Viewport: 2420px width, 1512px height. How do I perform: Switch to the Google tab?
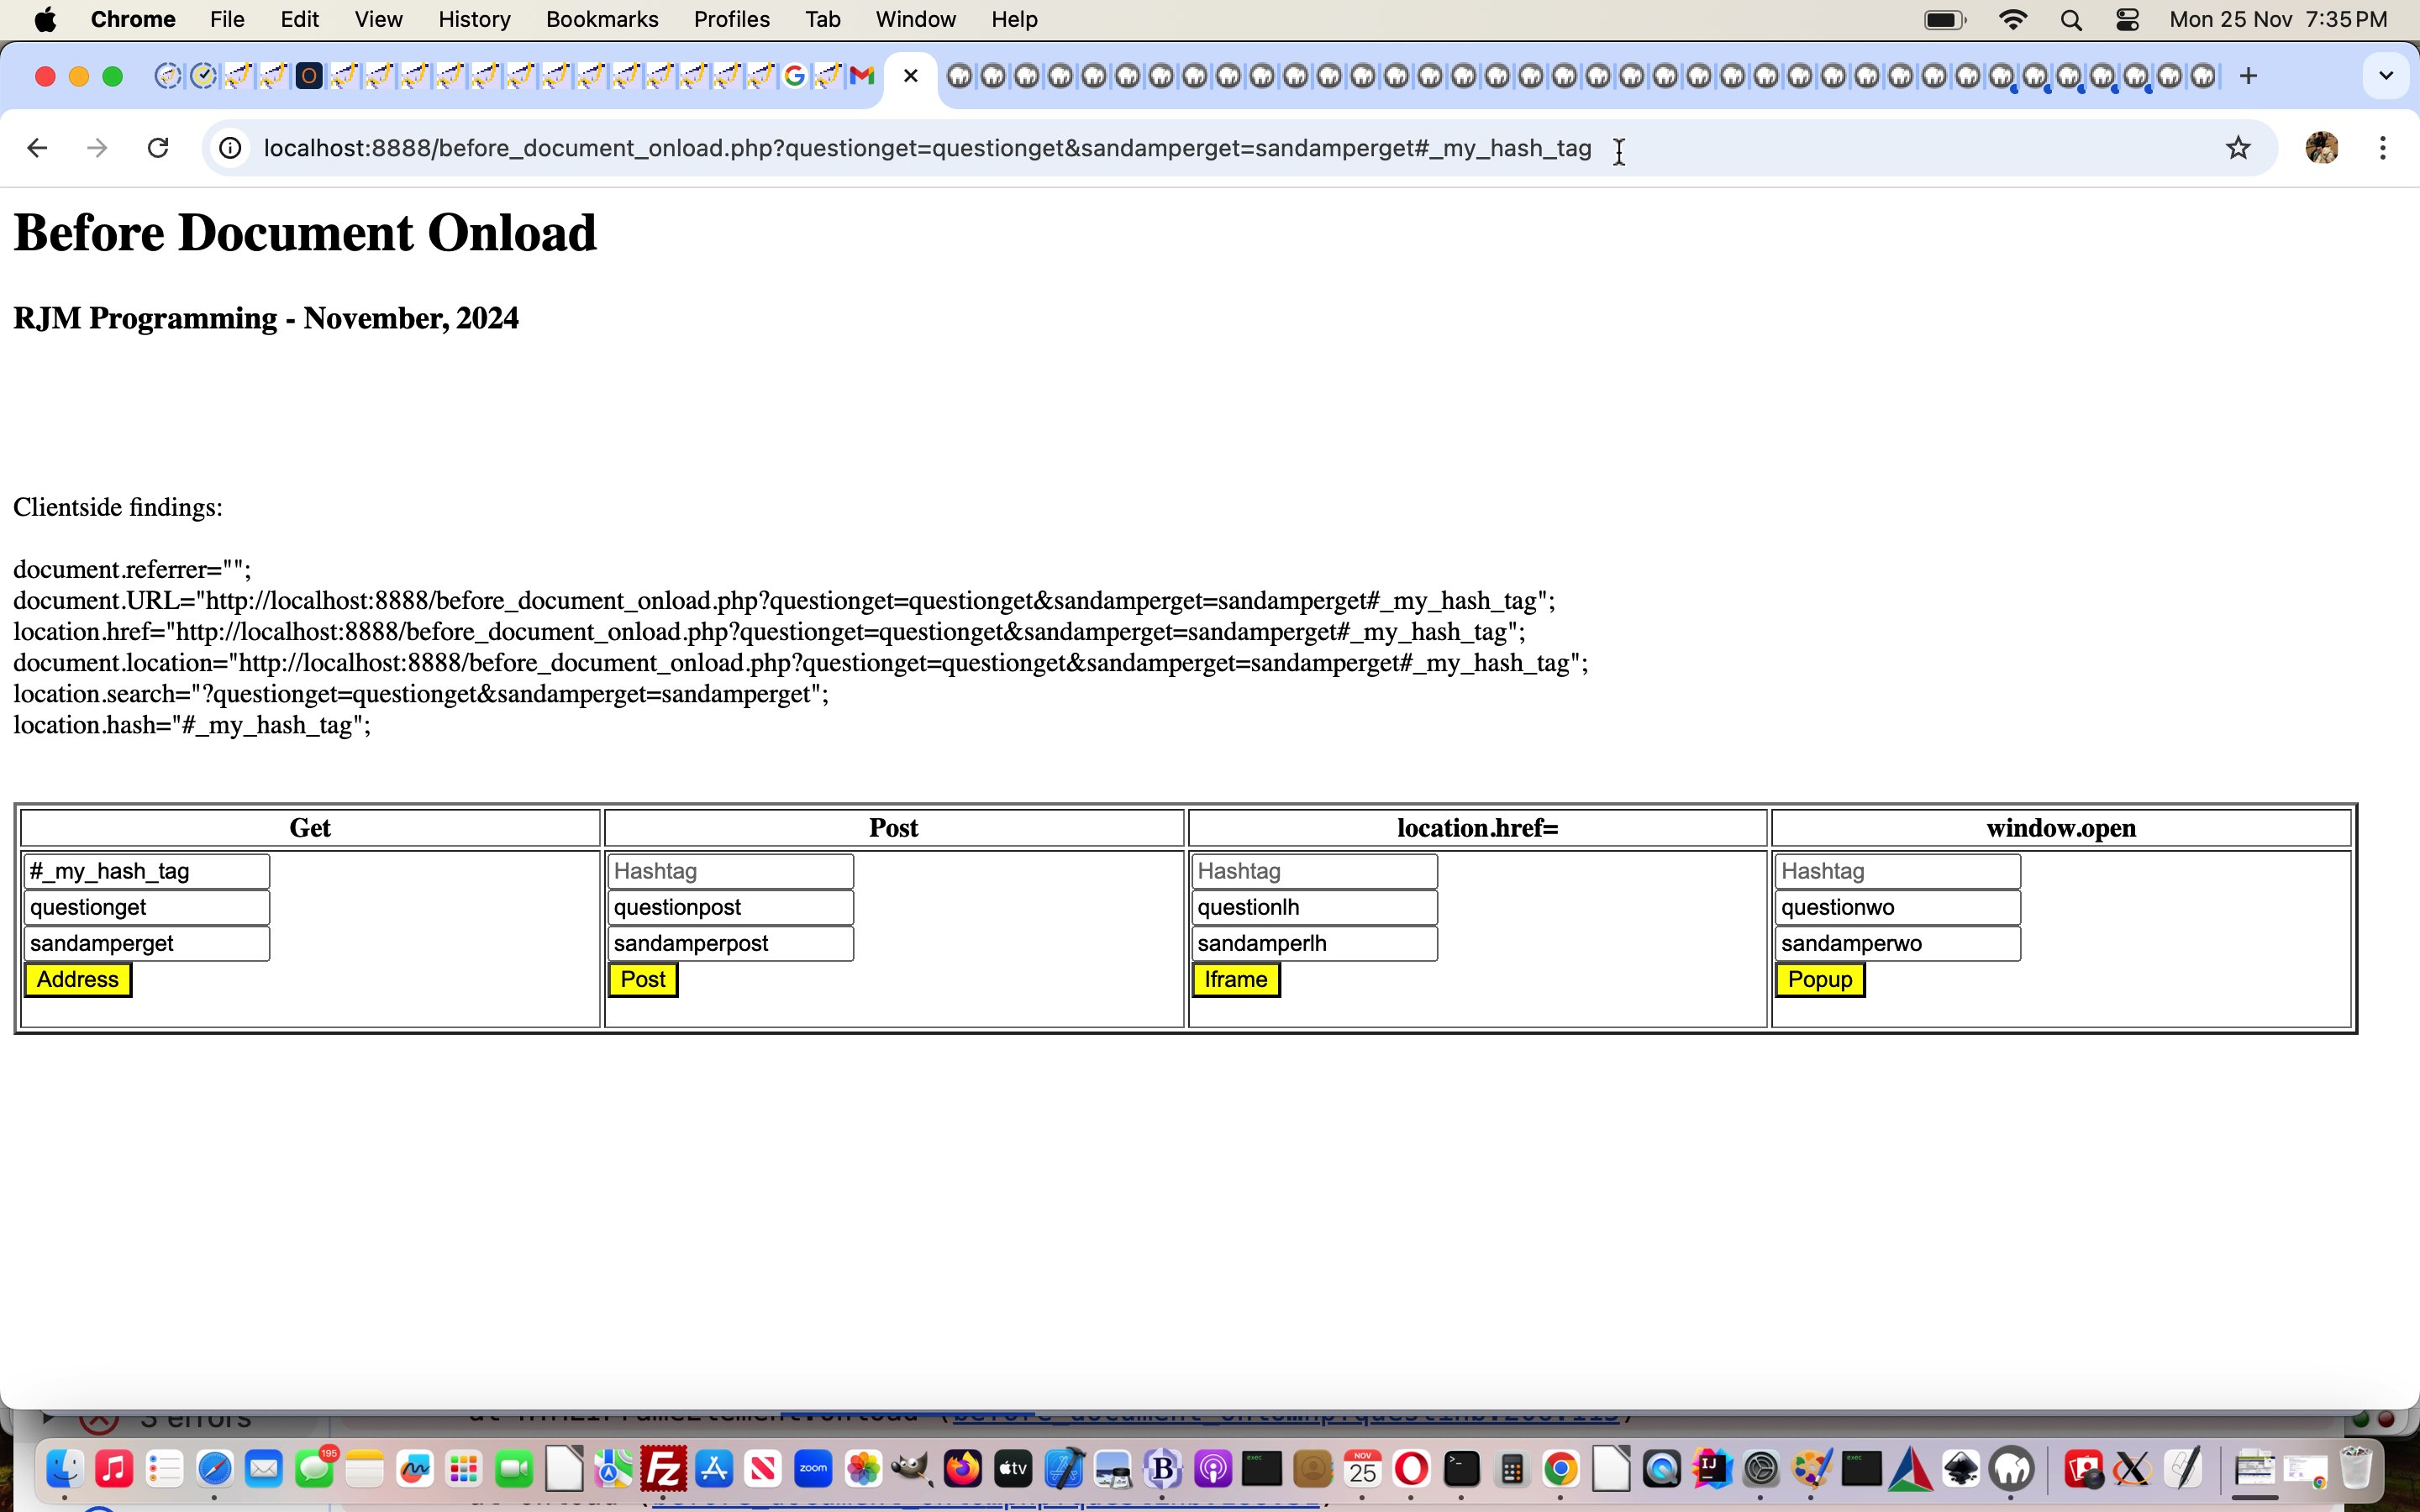(x=795, y=76)
